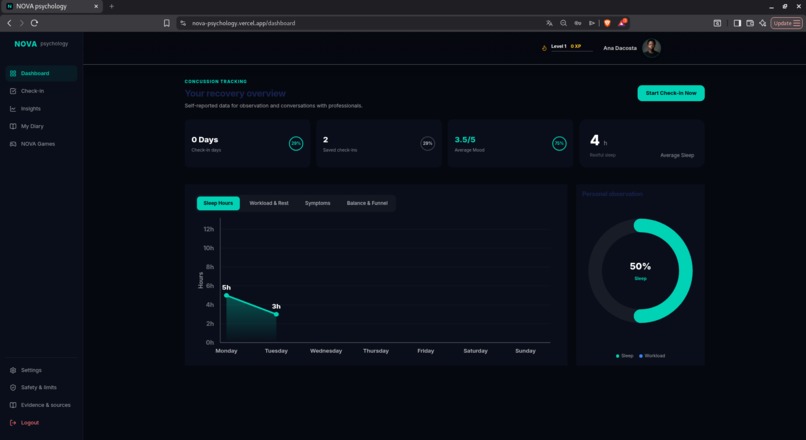
Task: Select the Sleep Hours chart tab
Action: [218, 203]
